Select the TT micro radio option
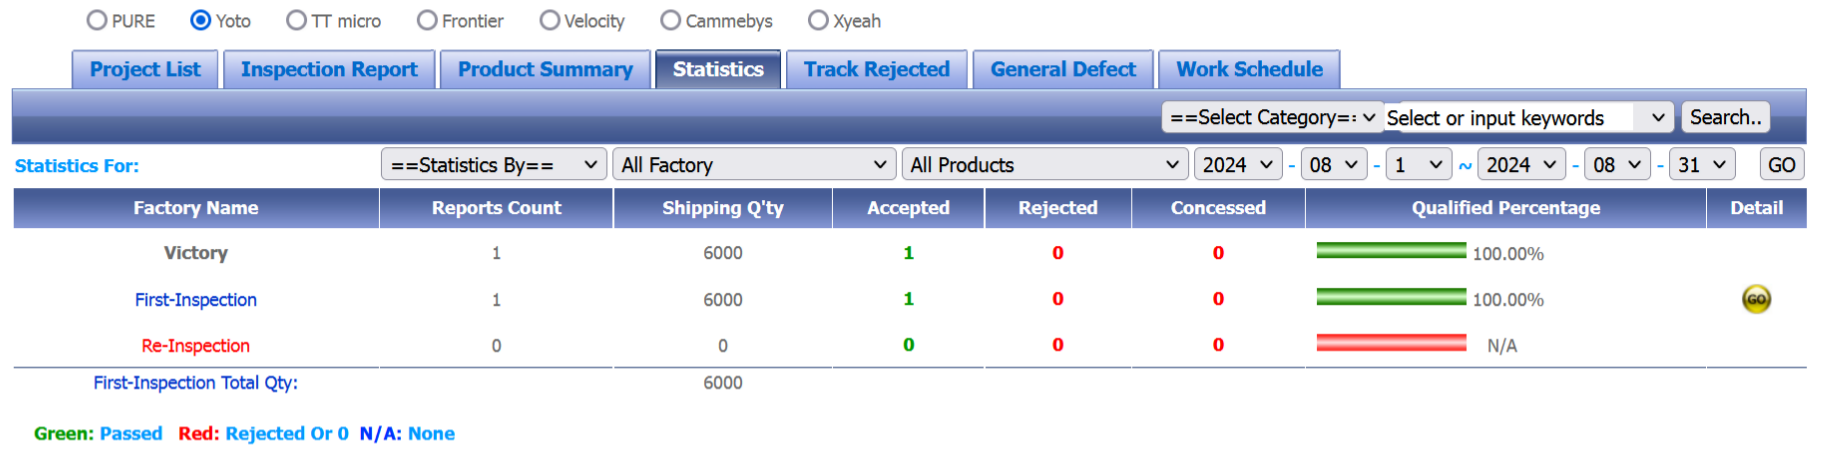1824x455 pixels. (297, 21)
